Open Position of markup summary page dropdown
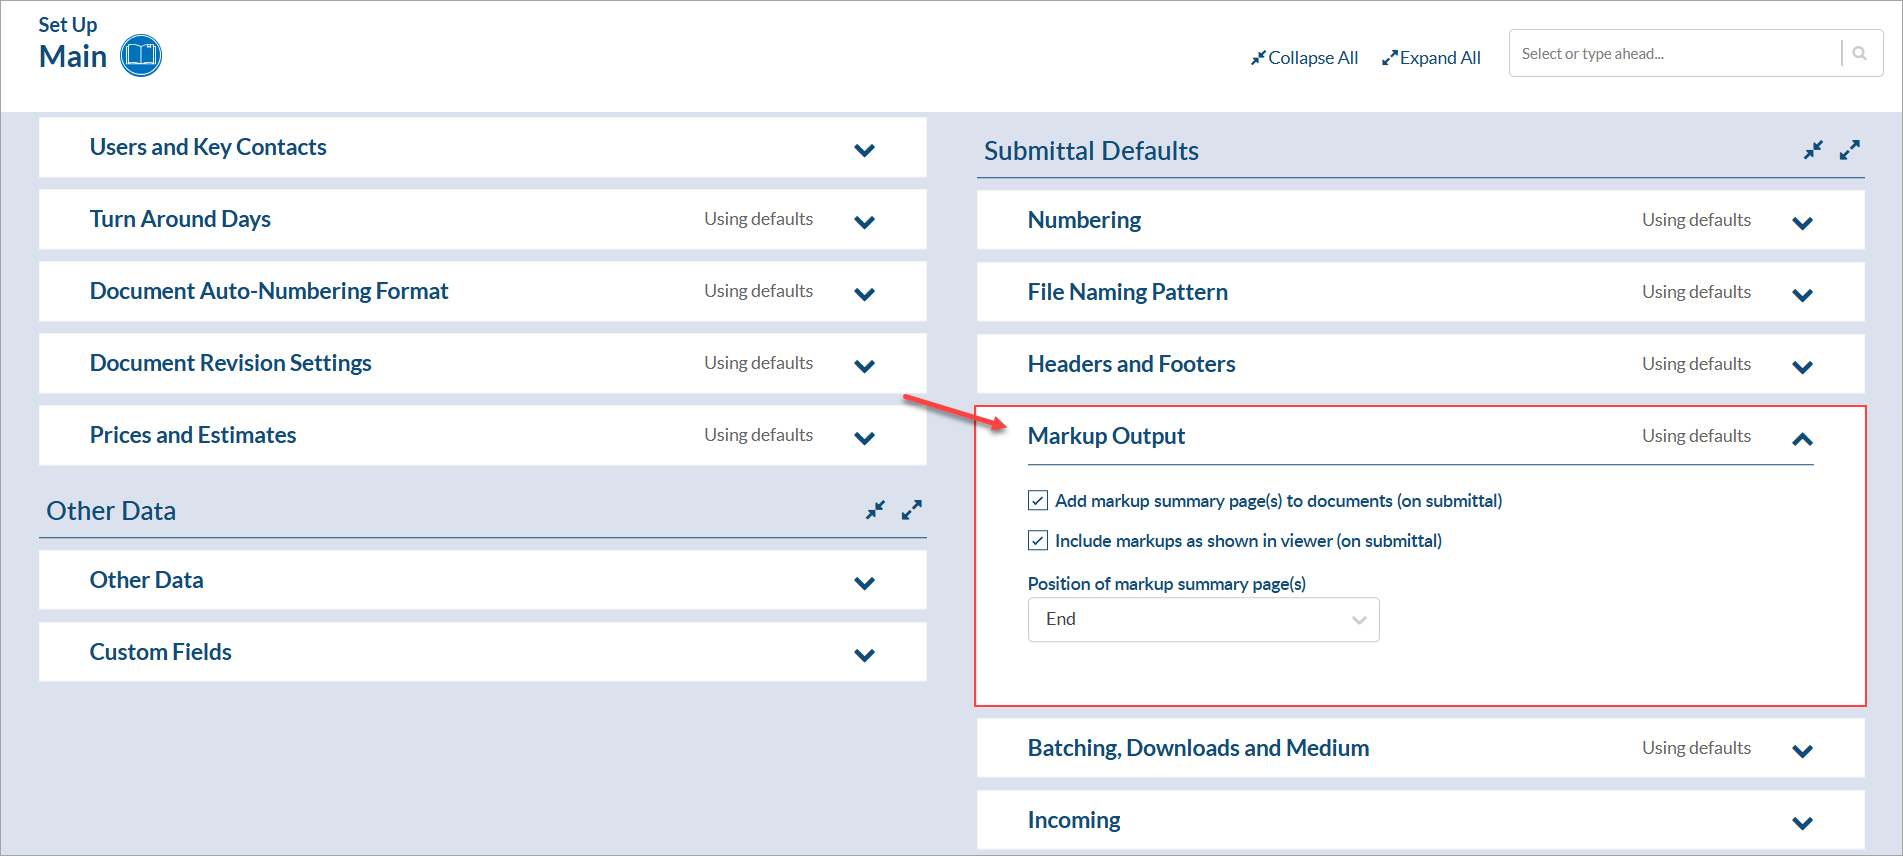1903x856 pixels. click(1203, 620)
